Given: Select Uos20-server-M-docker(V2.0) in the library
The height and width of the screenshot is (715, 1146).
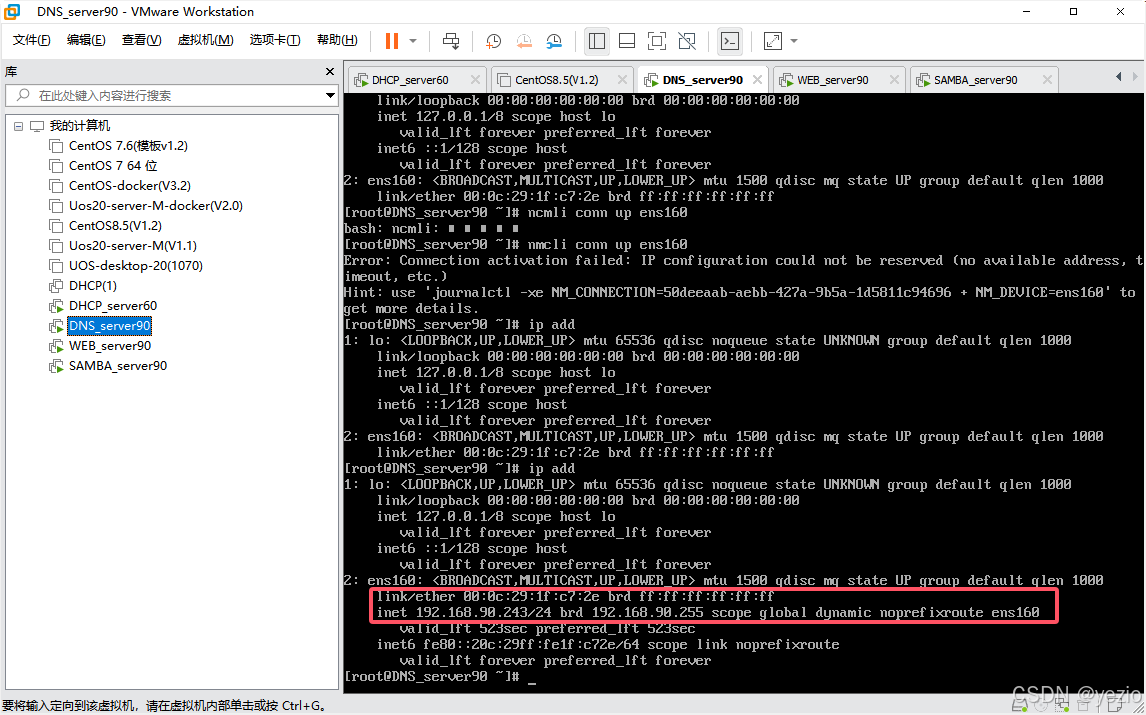Looking at the screenshot, I should [x=156, y=205].
